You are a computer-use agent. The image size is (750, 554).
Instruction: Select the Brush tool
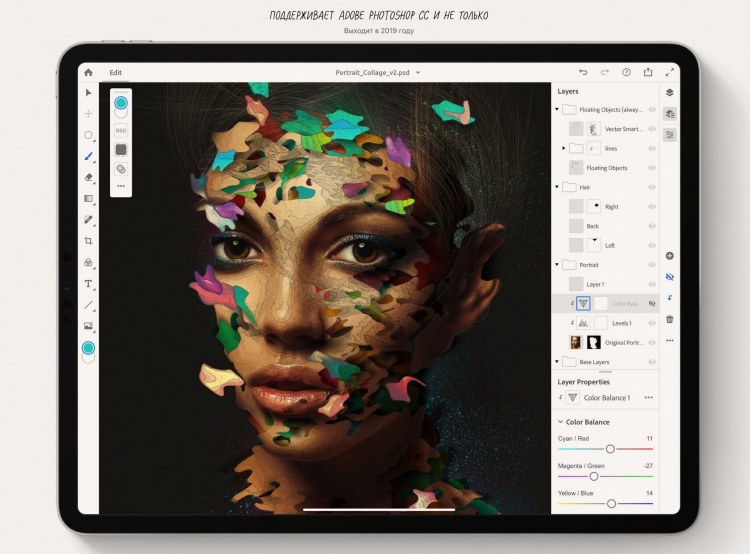[88, 156]
